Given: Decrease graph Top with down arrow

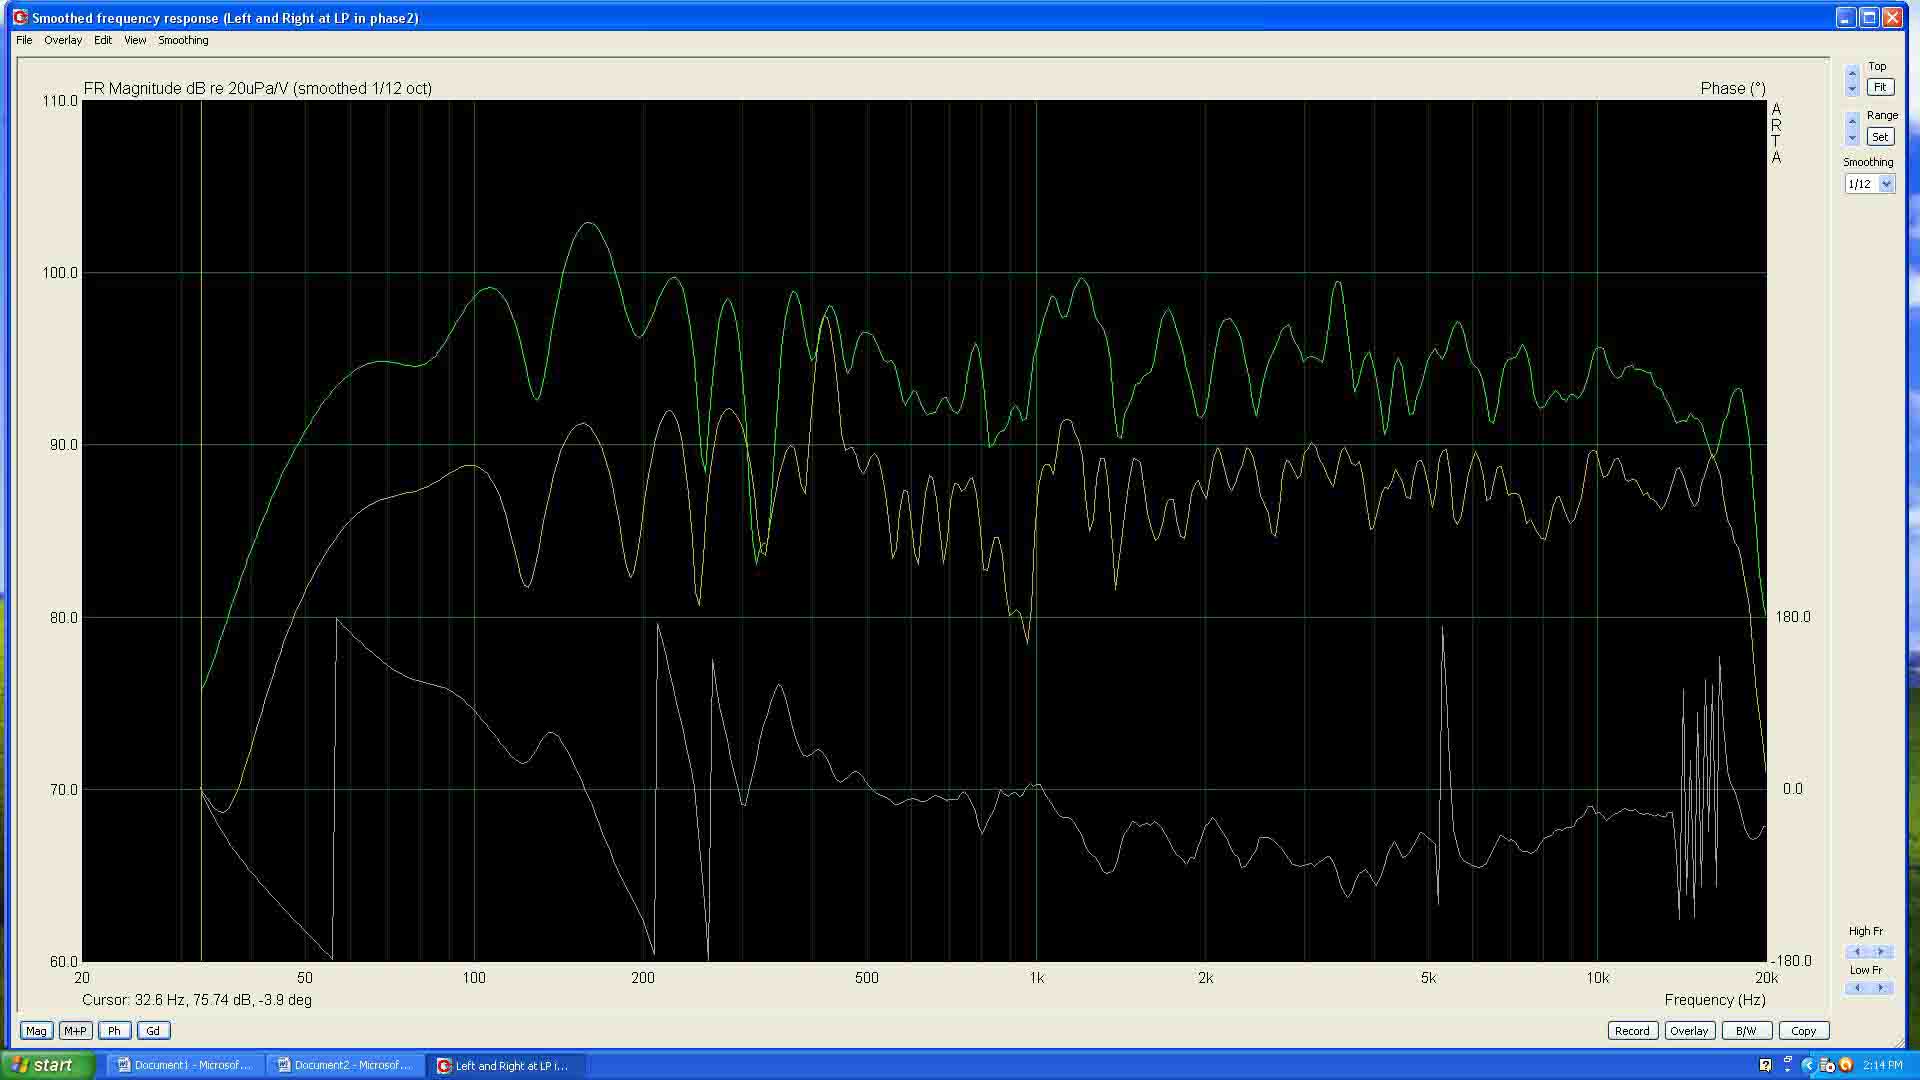Looking at the screenshot, I should click(x=1852, y=89).
